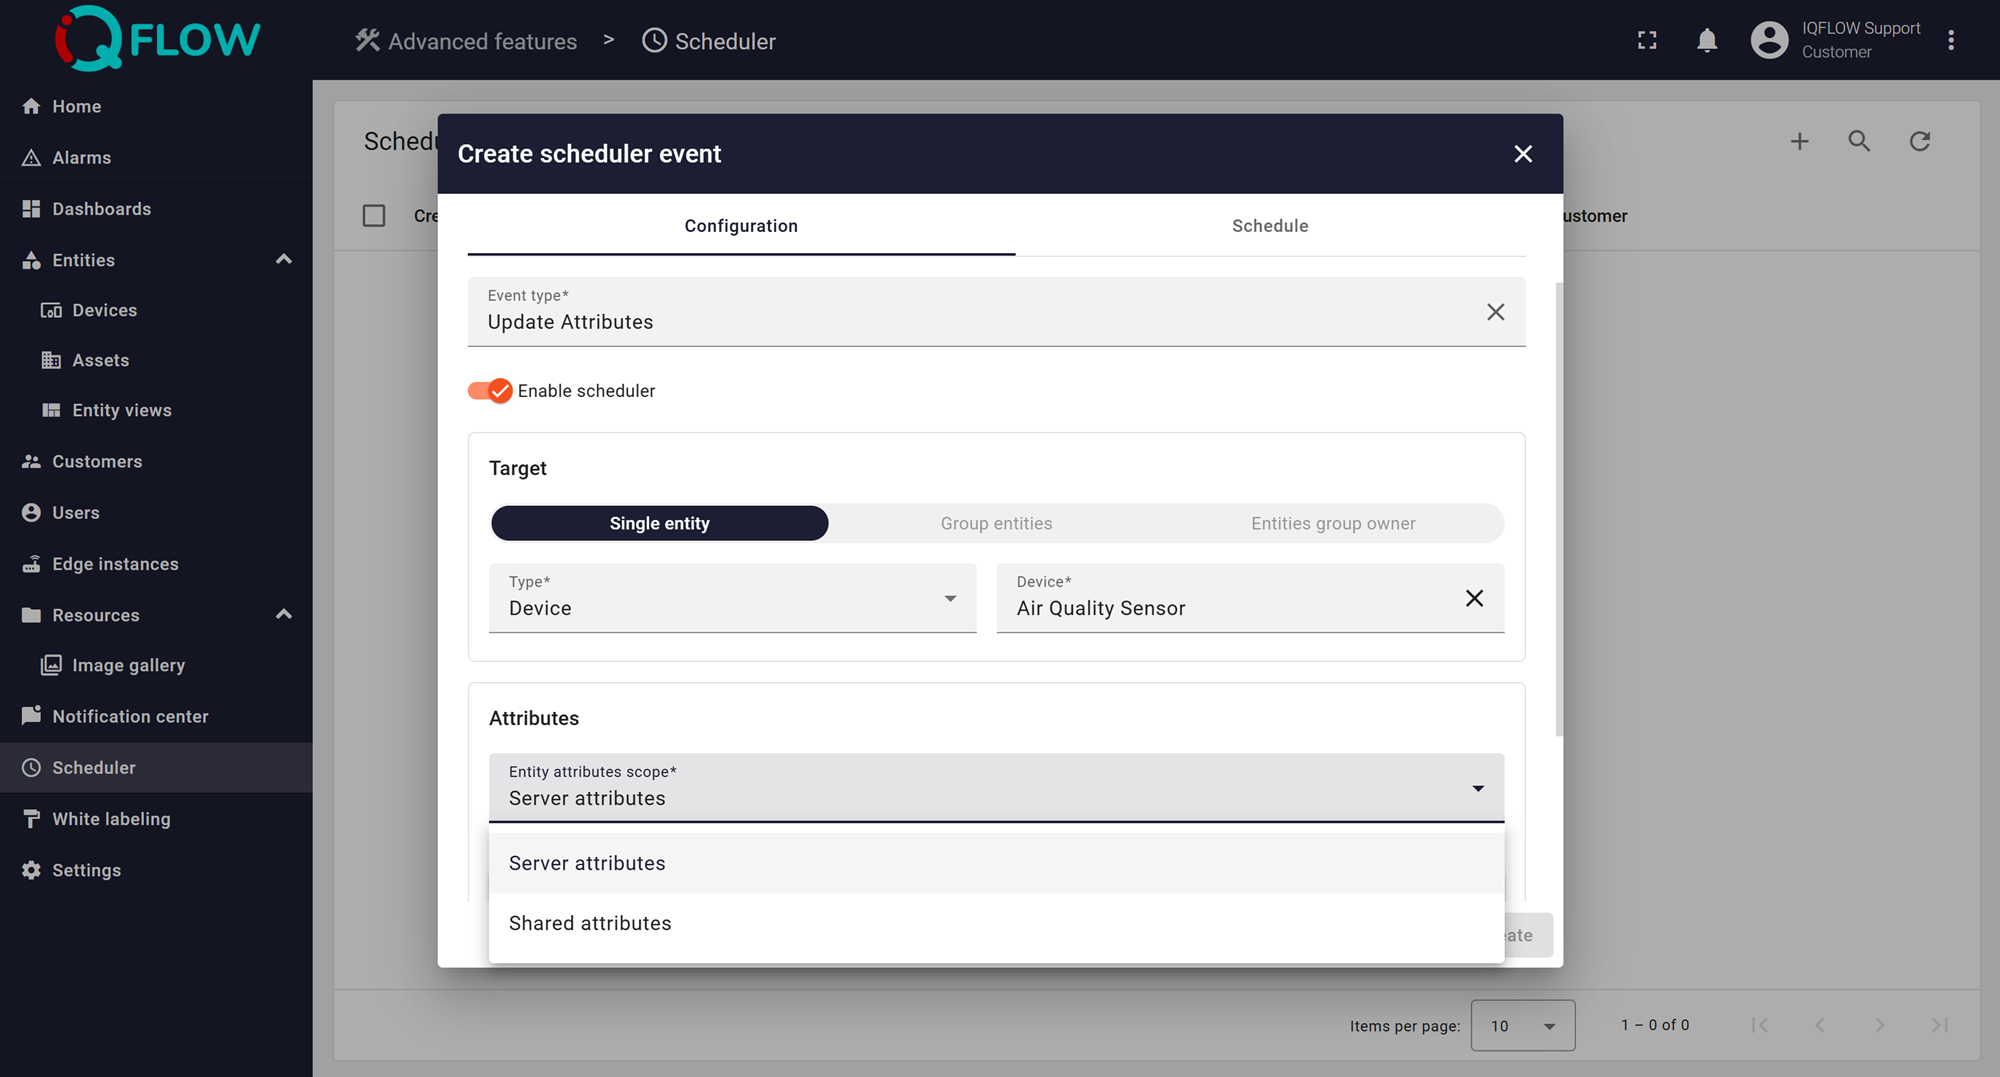Open the three-dot menu in header

[1951, 40]
